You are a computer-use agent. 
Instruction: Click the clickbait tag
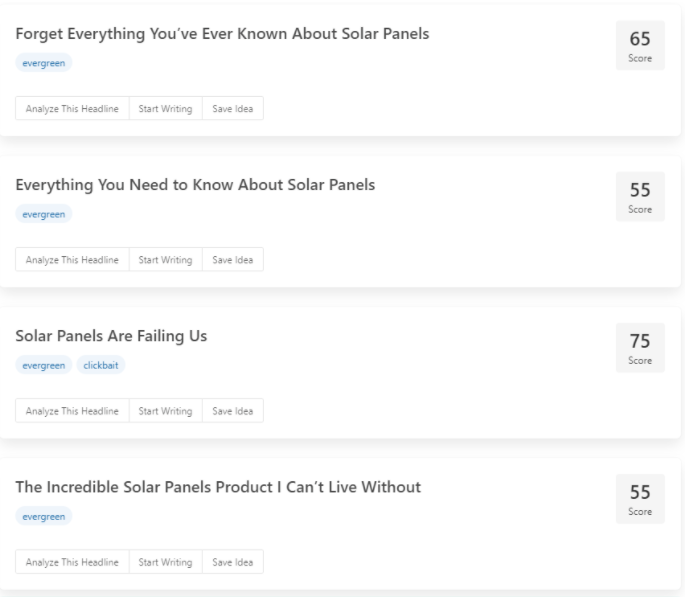(101, 365)
